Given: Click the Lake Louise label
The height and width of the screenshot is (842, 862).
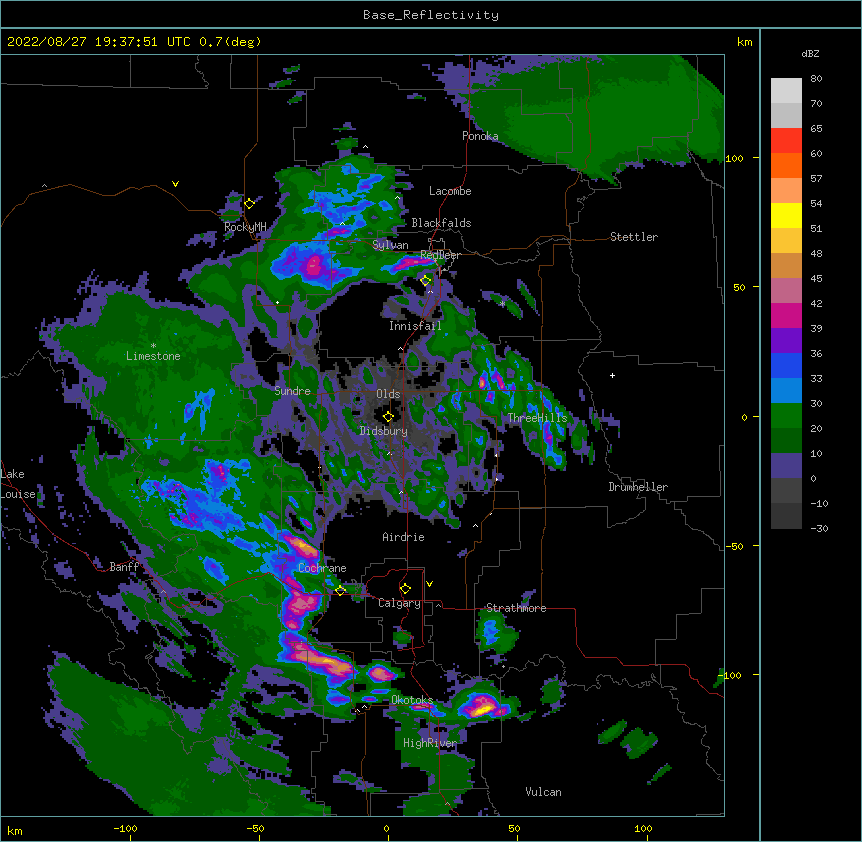Looking at the screenshot, I should 17,484.
